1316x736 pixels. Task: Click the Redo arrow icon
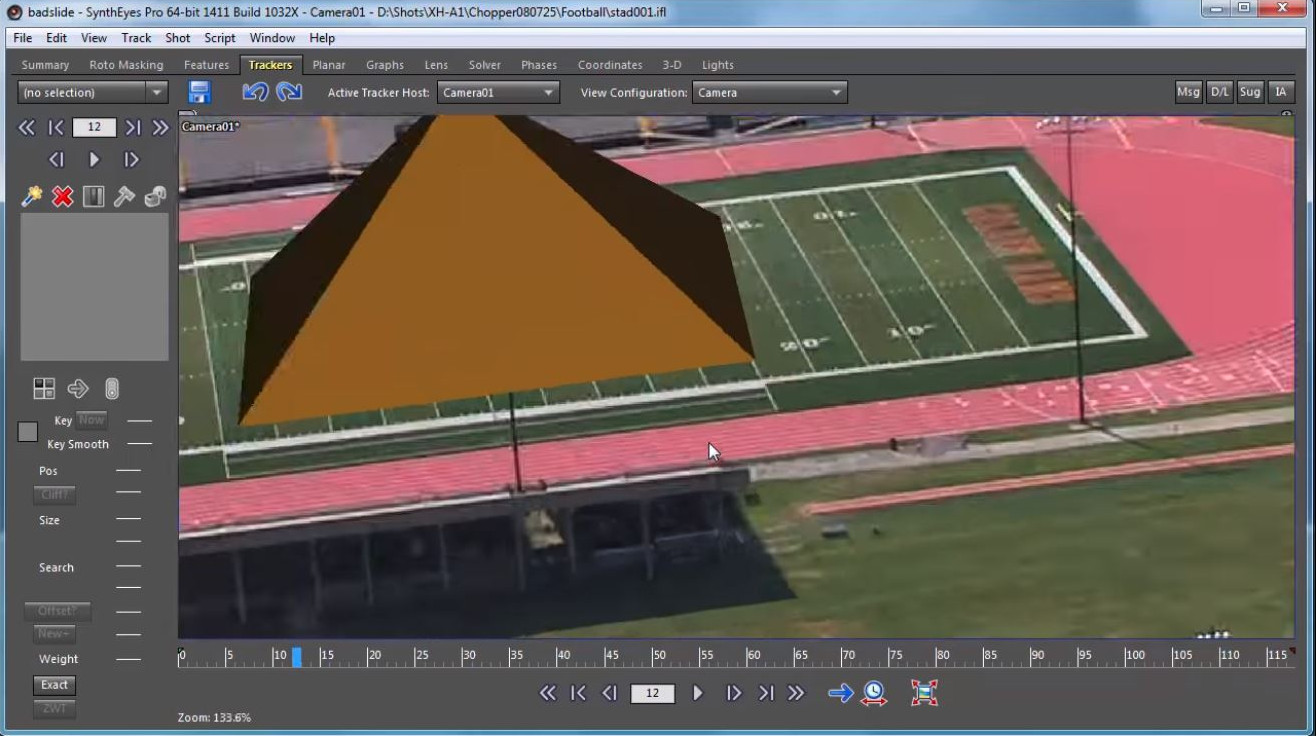pos(289,92)
